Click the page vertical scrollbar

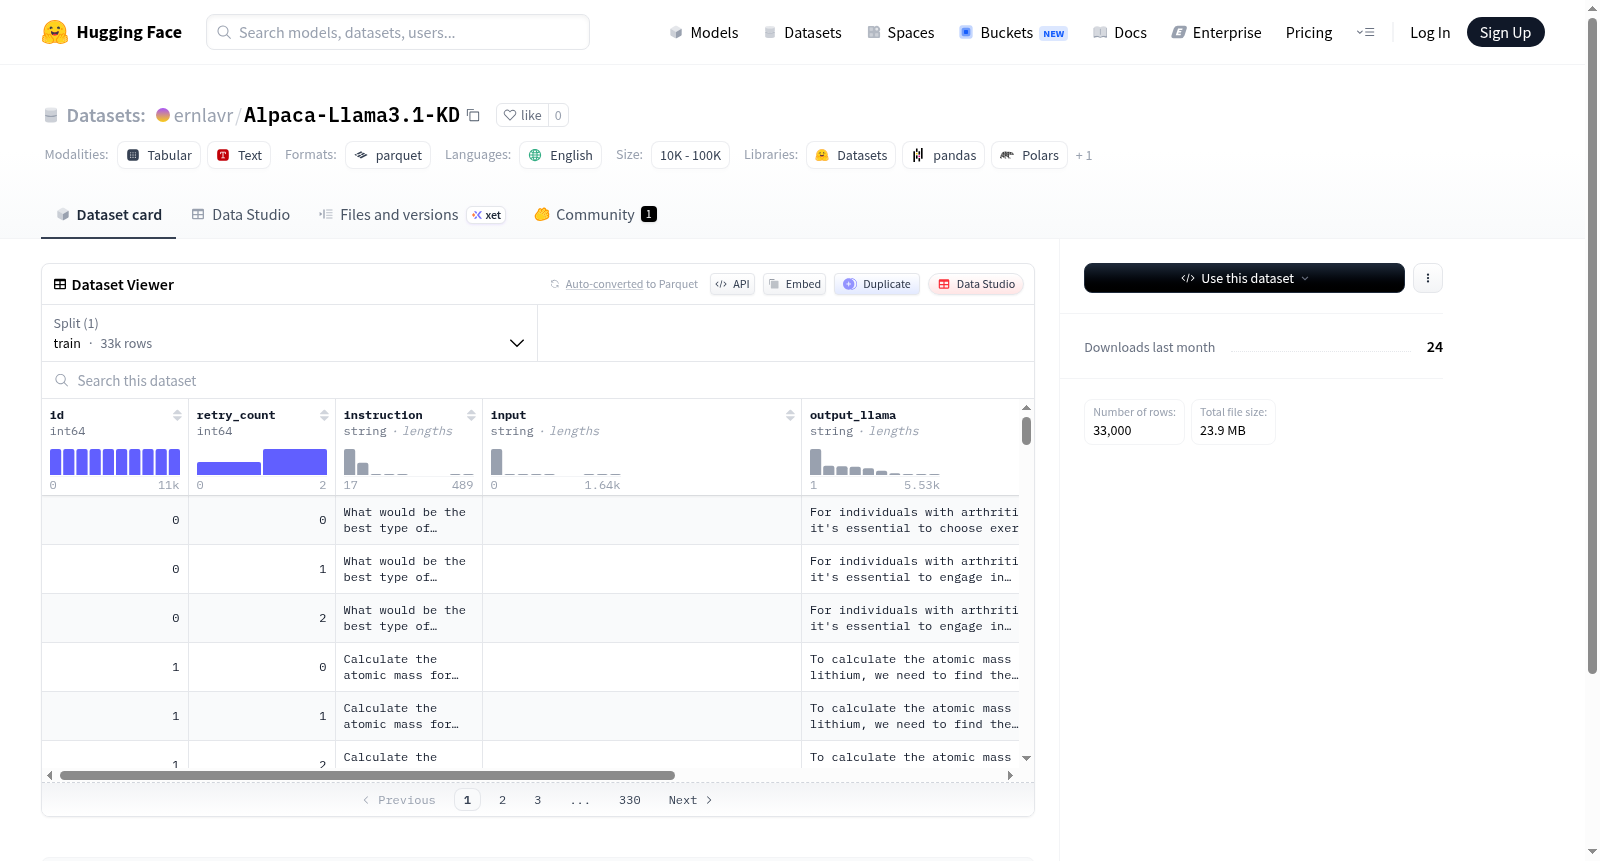click(x=1592, y=345)
